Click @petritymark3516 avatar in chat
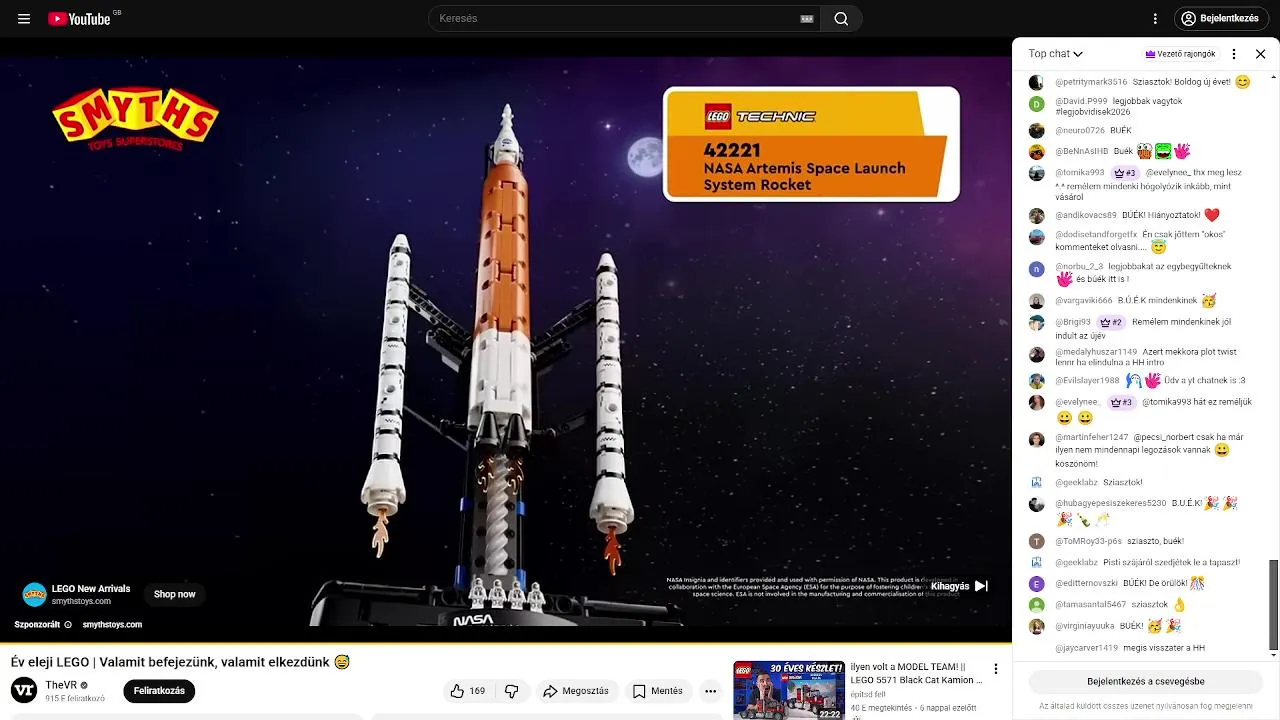This screenshot has width=1280, height=720. 1036,83
